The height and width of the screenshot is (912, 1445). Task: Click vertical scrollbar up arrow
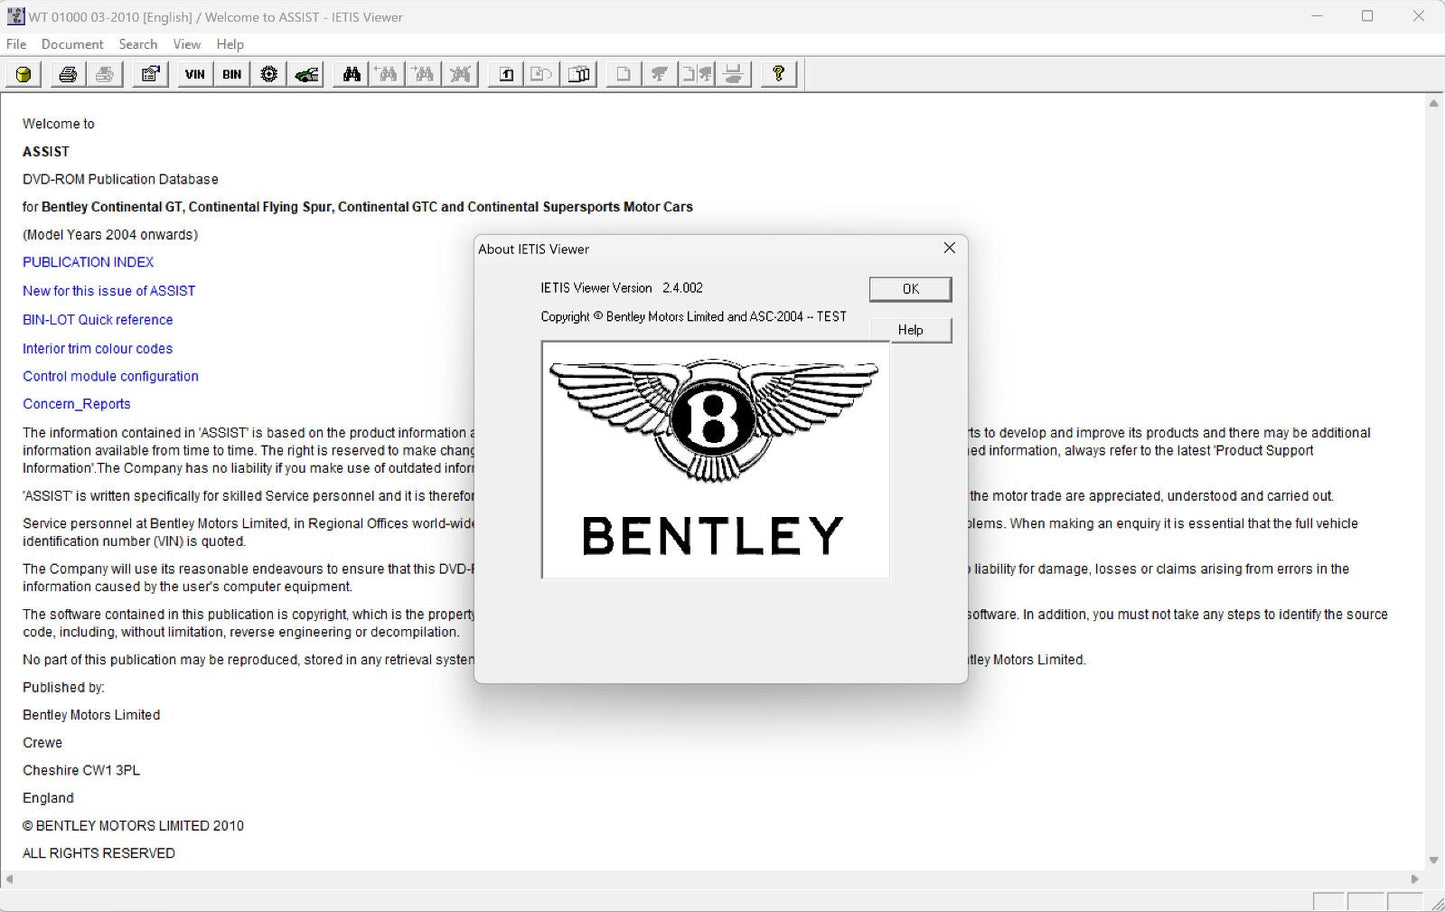tap(1434, 103)
